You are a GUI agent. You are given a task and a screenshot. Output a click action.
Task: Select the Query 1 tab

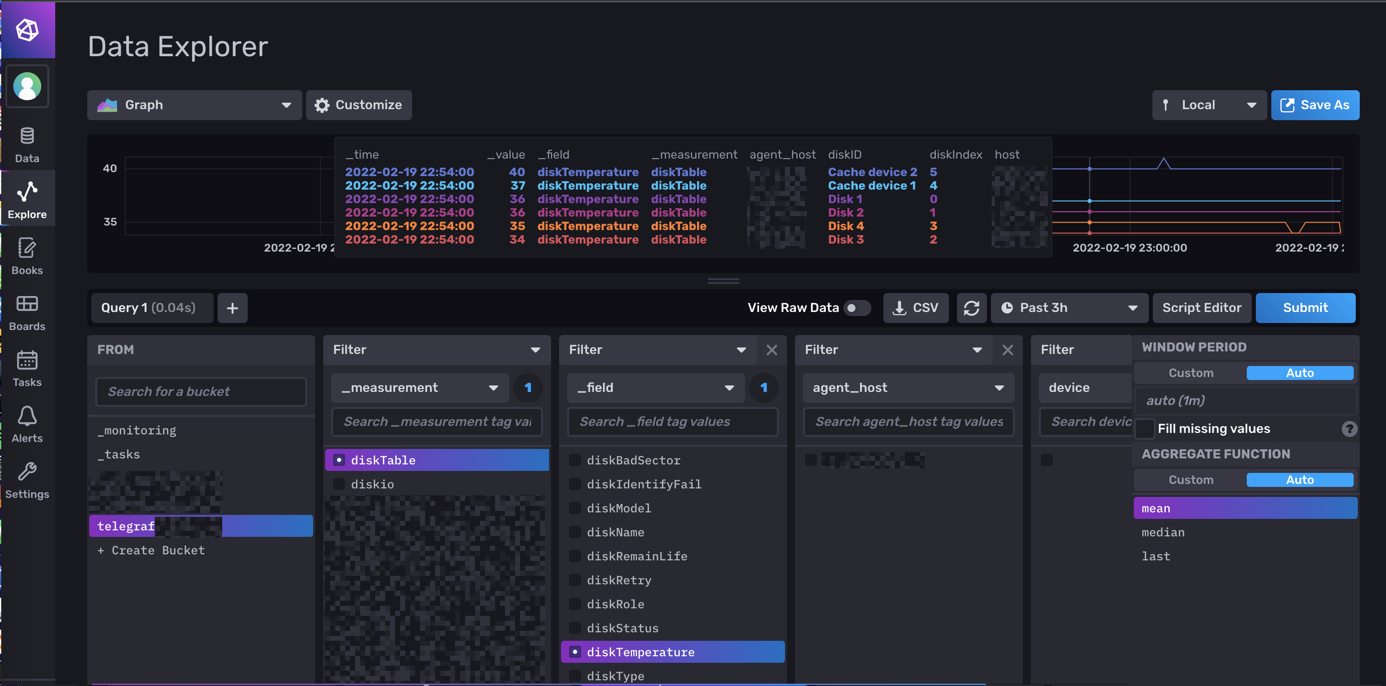pyautogui.click(x=151, y=308)
